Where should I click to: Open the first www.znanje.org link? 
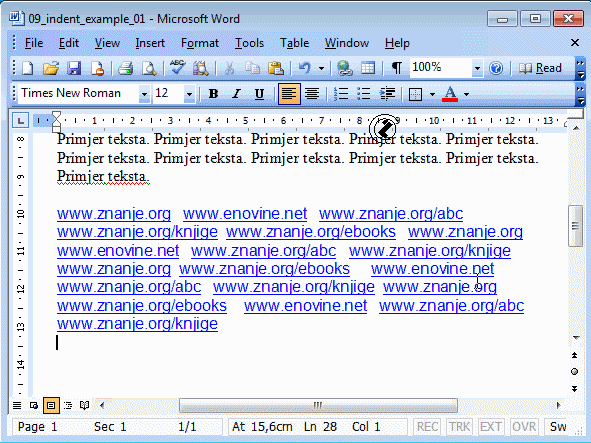point(114,214)
